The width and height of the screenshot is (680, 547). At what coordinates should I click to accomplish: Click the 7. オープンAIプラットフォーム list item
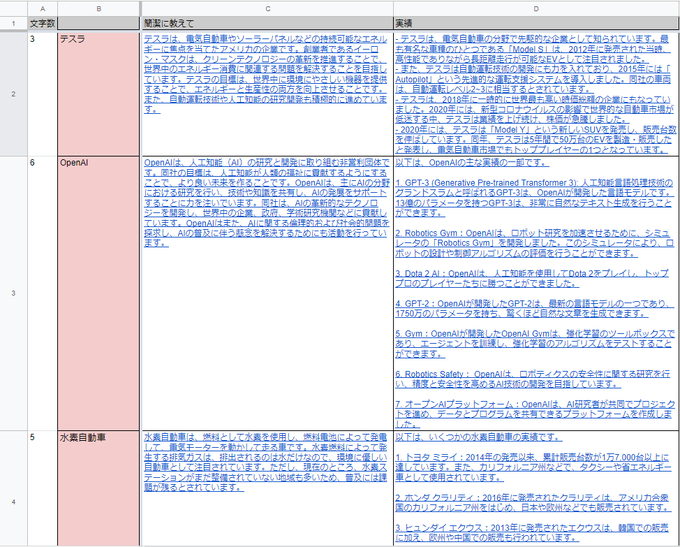pyautogui.click(x=535, y=414)
